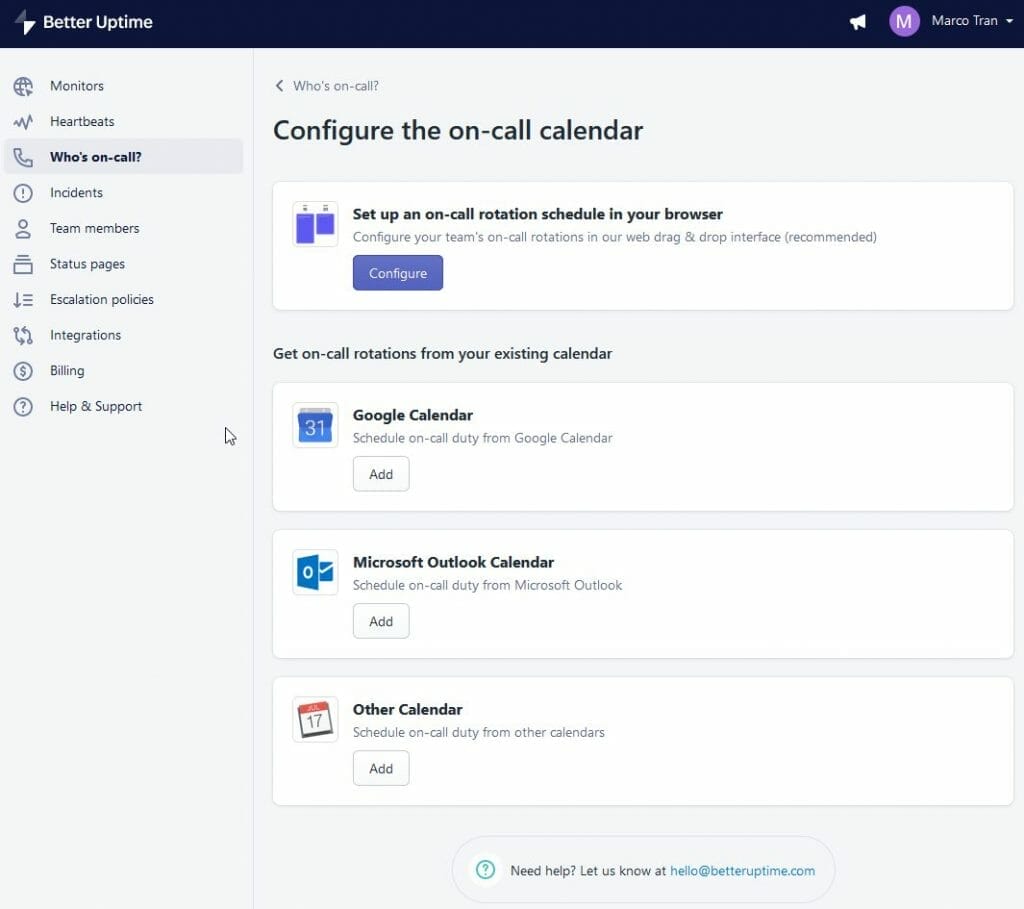Click the Configure button for rotation schedule

pyautogui.click(x=397, y=272)
